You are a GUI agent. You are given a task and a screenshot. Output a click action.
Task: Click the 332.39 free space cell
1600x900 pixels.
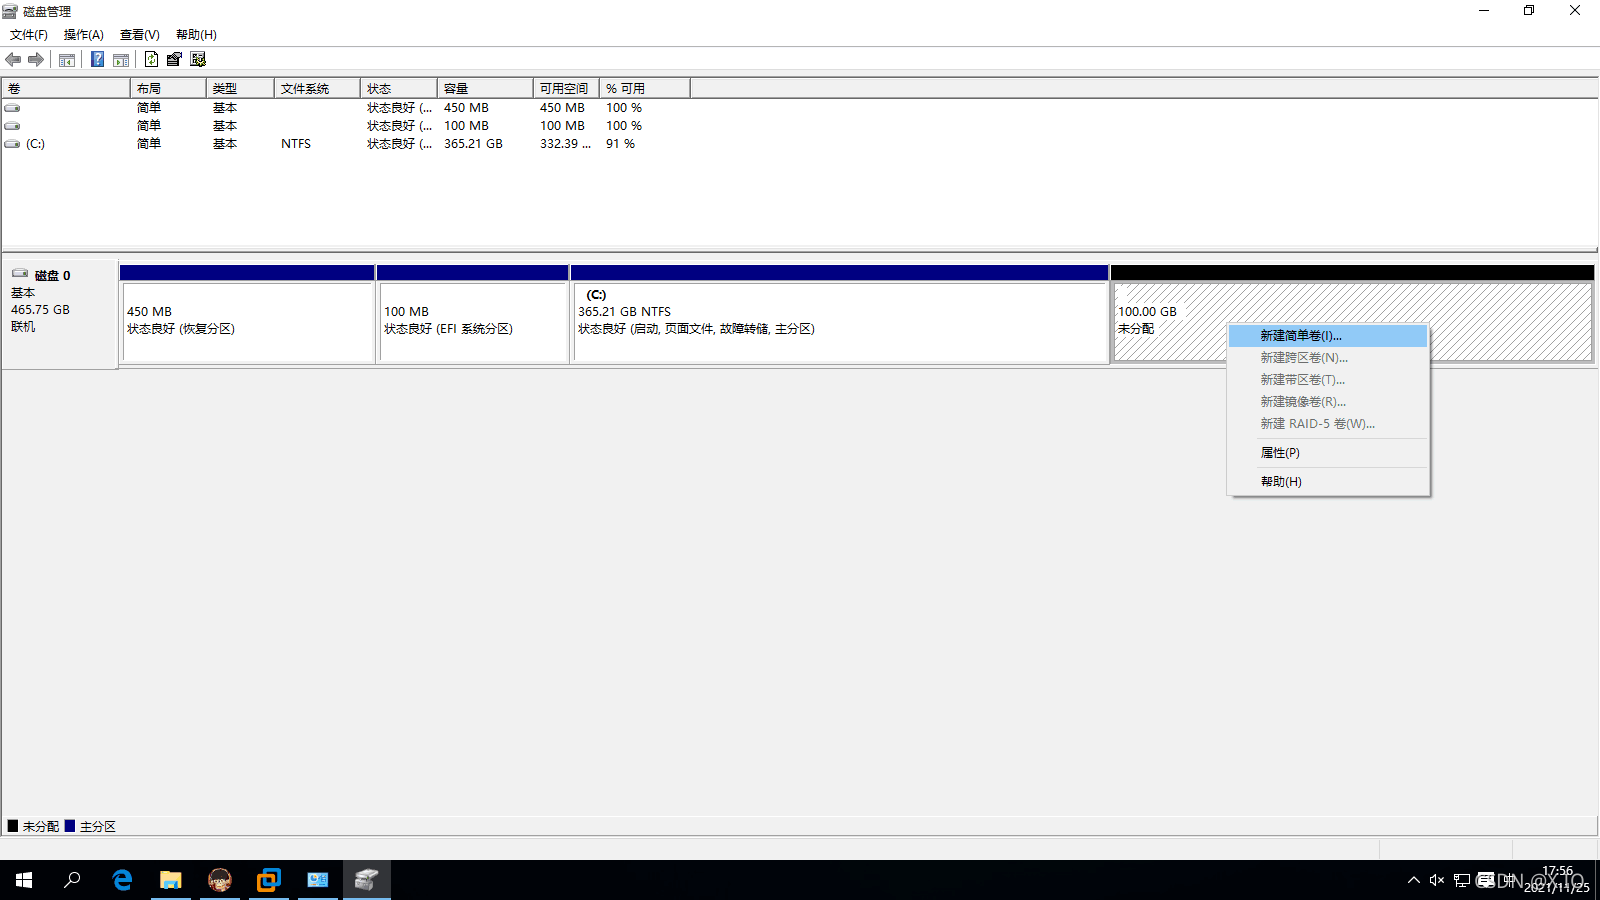tap(565, 144)
